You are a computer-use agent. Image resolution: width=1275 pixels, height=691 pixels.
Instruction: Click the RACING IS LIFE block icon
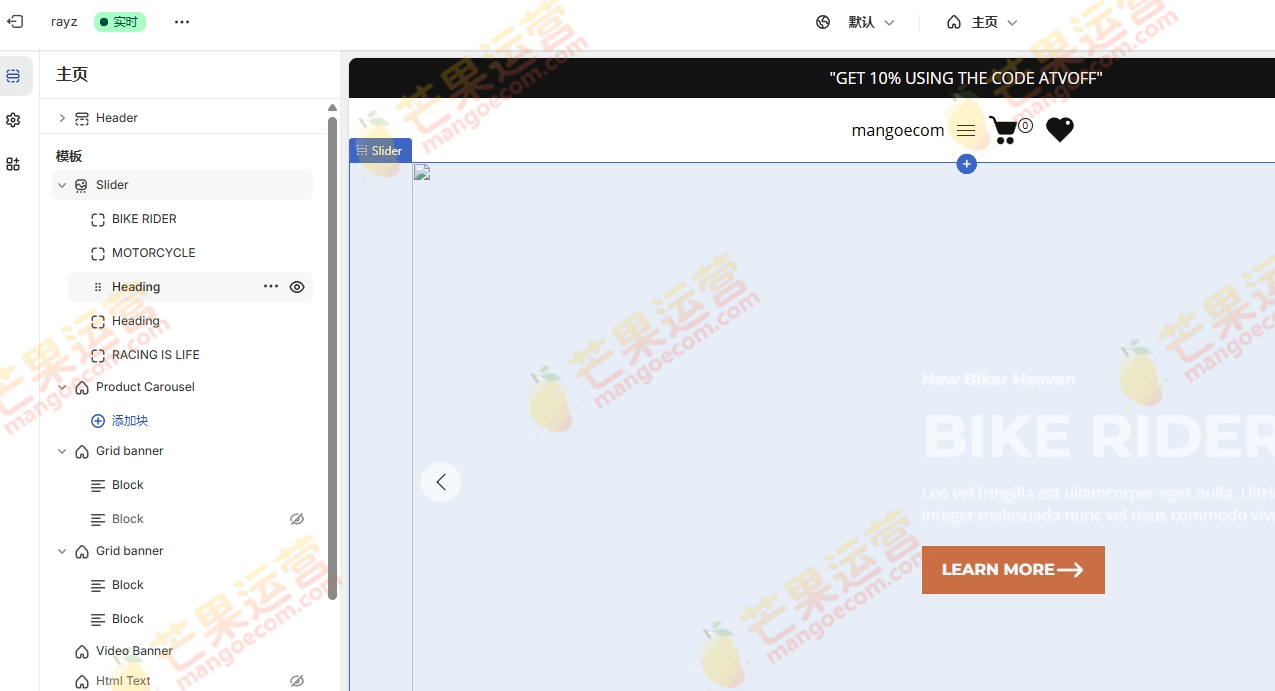pos(98,355)
